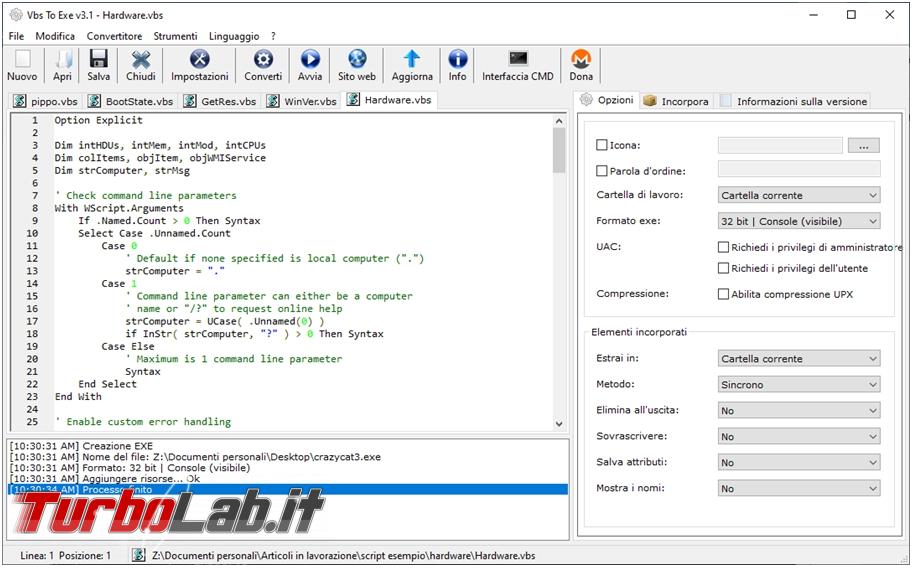912x568 pixels.
Task: Open the Linguaggio menu
Action: click(234, 36)
